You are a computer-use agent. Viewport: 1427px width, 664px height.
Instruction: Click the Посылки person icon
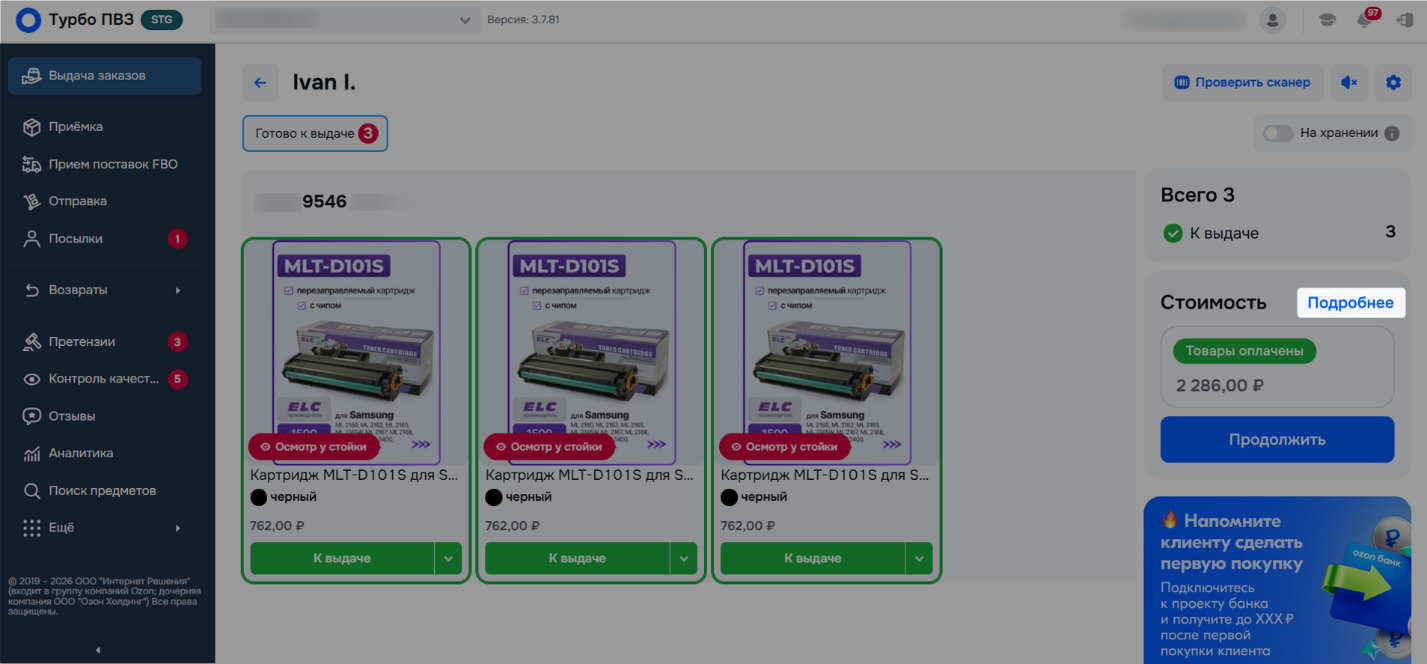32,239
